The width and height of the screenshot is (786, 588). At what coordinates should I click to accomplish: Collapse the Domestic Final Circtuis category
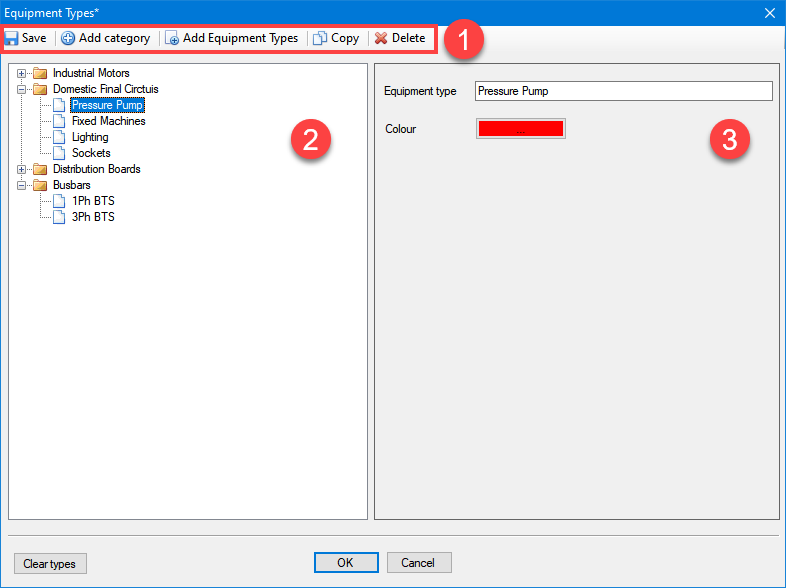[22, 90]
